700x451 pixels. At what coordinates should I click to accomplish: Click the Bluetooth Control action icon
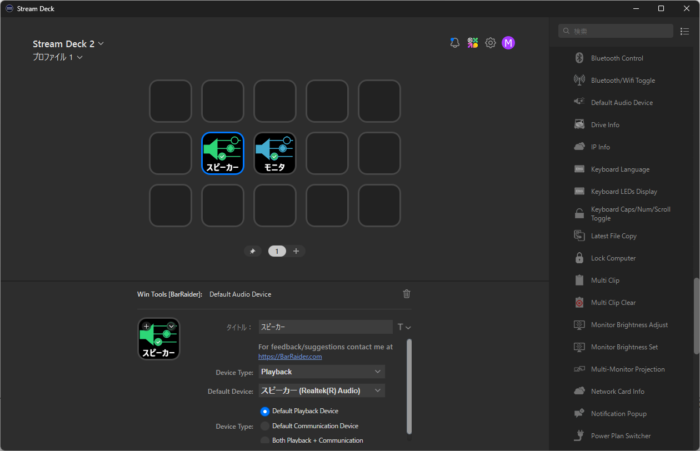[579, 58]
